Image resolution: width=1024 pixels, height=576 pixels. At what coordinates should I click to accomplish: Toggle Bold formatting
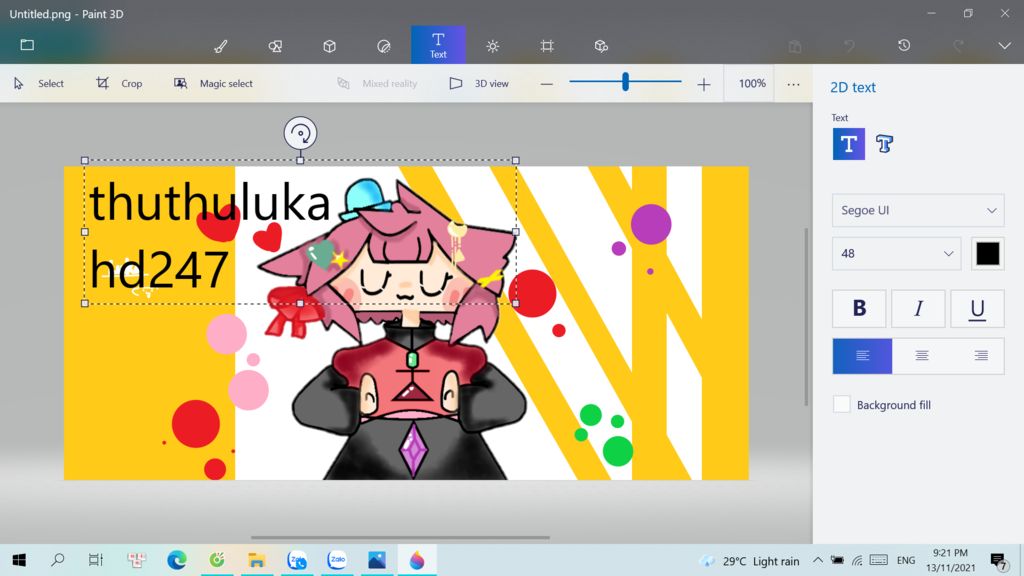(x=859, y=308)
